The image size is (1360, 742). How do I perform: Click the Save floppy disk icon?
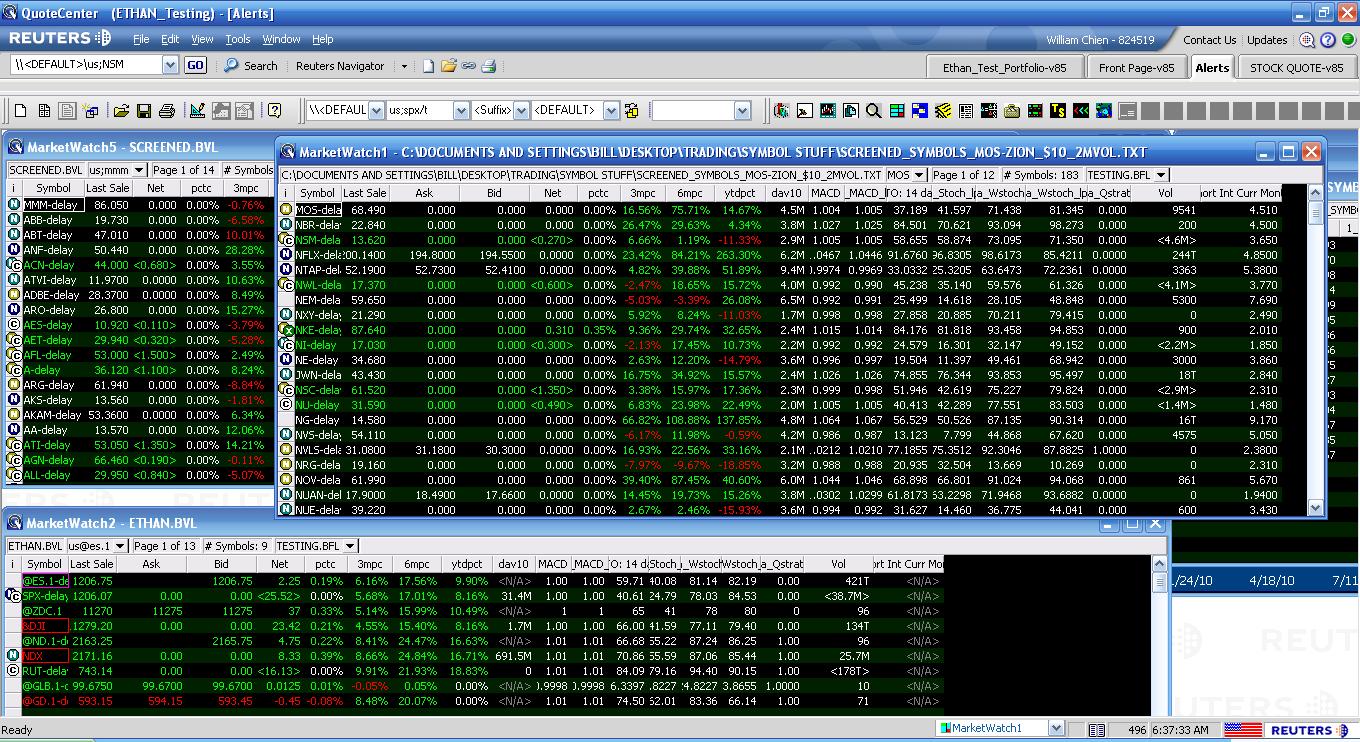144,111
